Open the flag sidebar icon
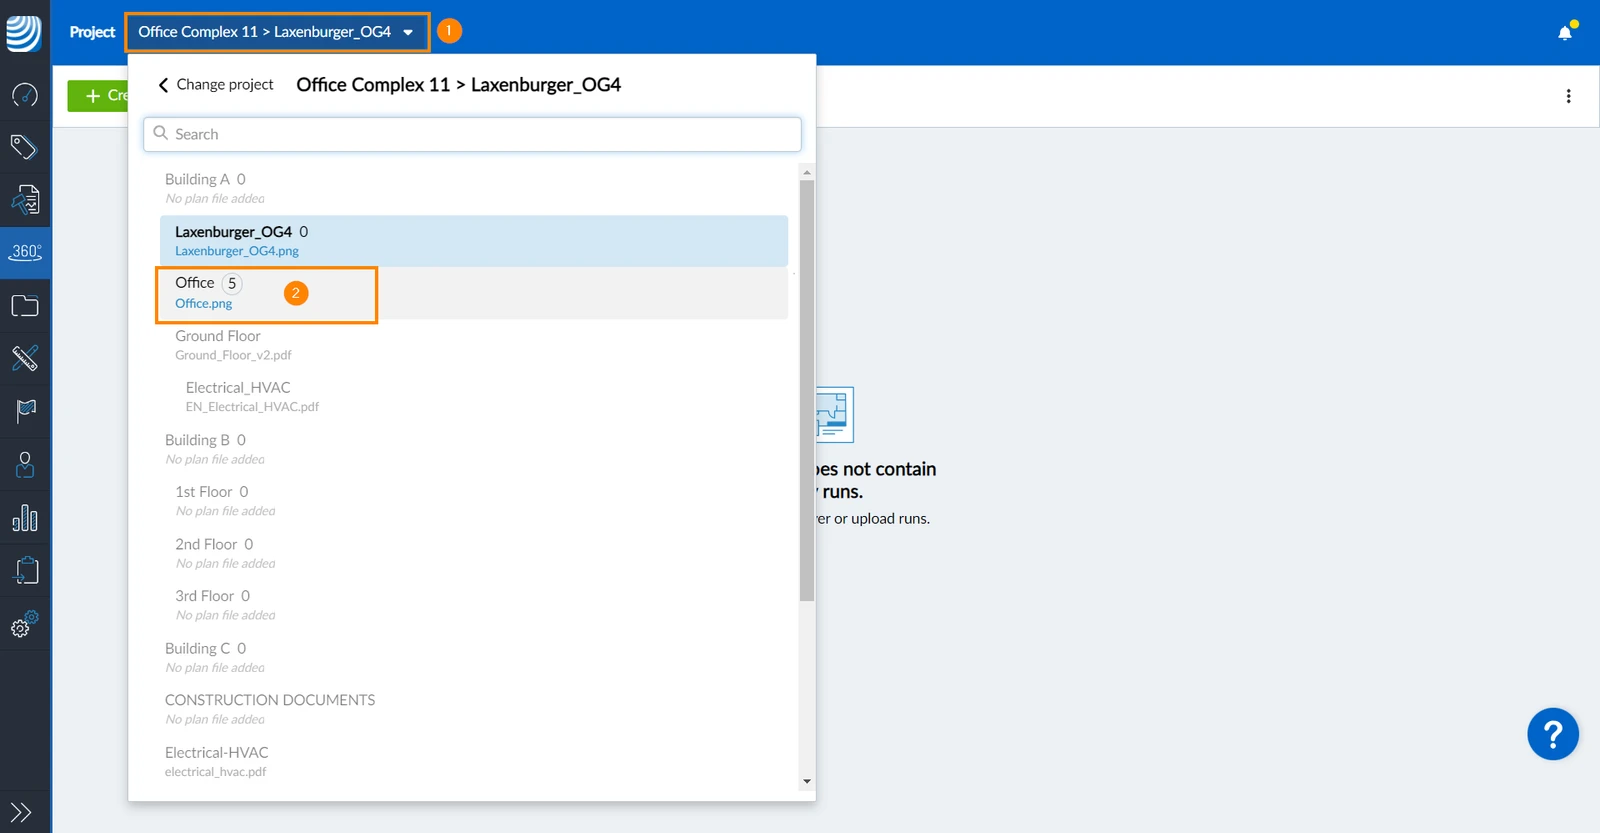1600x833 pixels. (x=25, y=410)
